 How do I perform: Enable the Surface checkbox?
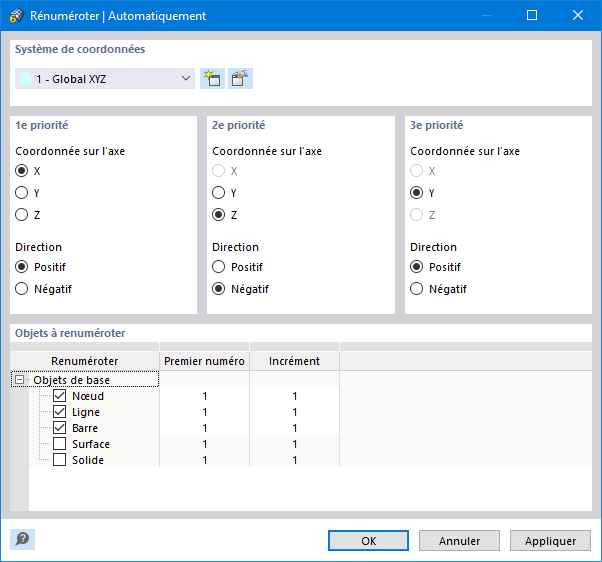[x=59, y=444]
